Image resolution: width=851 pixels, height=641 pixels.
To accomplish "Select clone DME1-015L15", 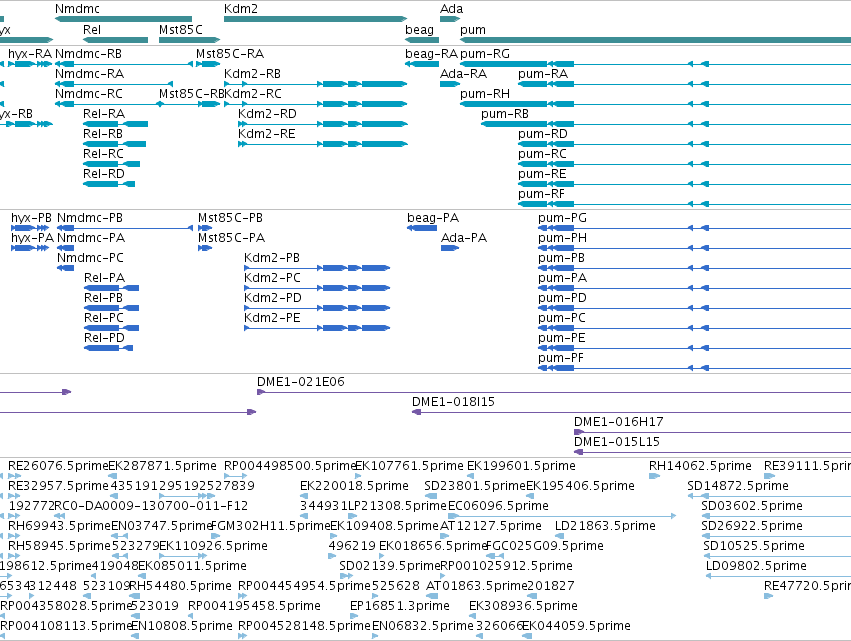I will point(713,453).
